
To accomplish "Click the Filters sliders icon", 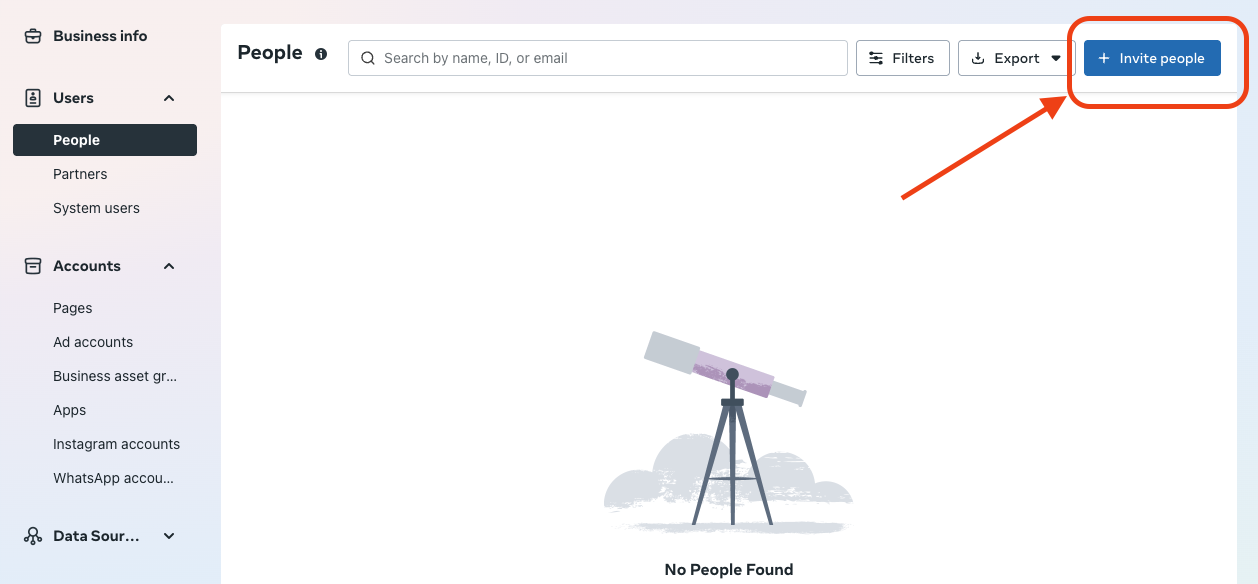I will coord(876,58).
